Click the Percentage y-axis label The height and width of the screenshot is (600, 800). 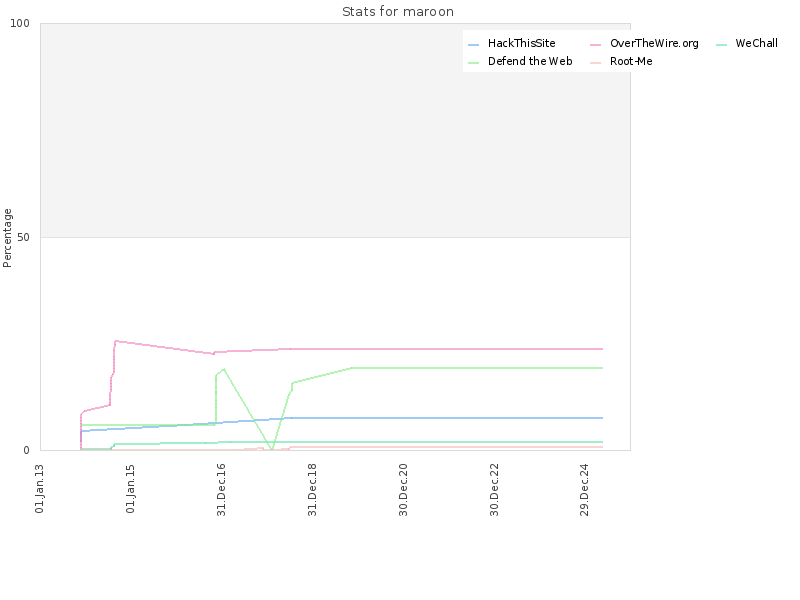(7, 238)
